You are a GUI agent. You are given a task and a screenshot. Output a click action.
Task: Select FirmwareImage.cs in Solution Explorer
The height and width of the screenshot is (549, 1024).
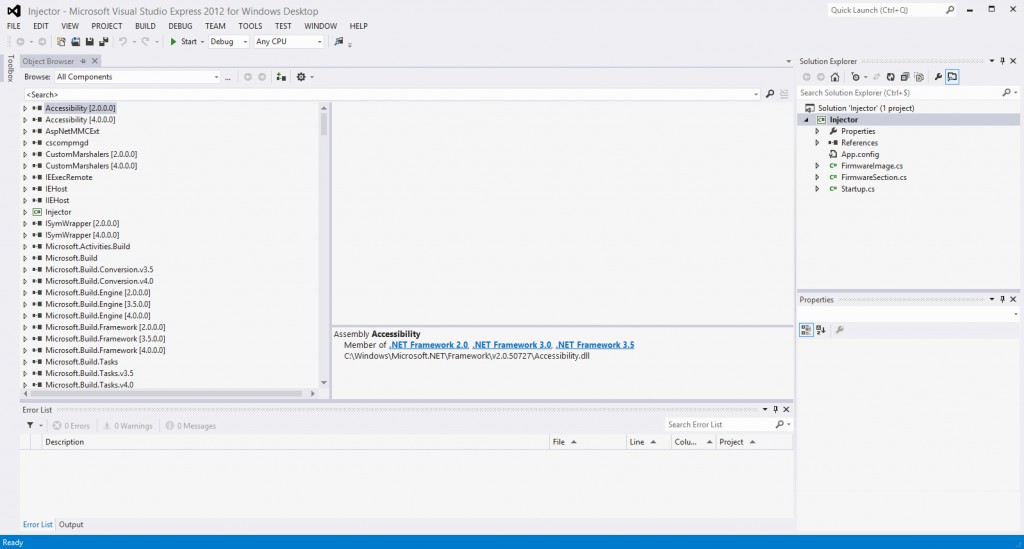[872, 166]
